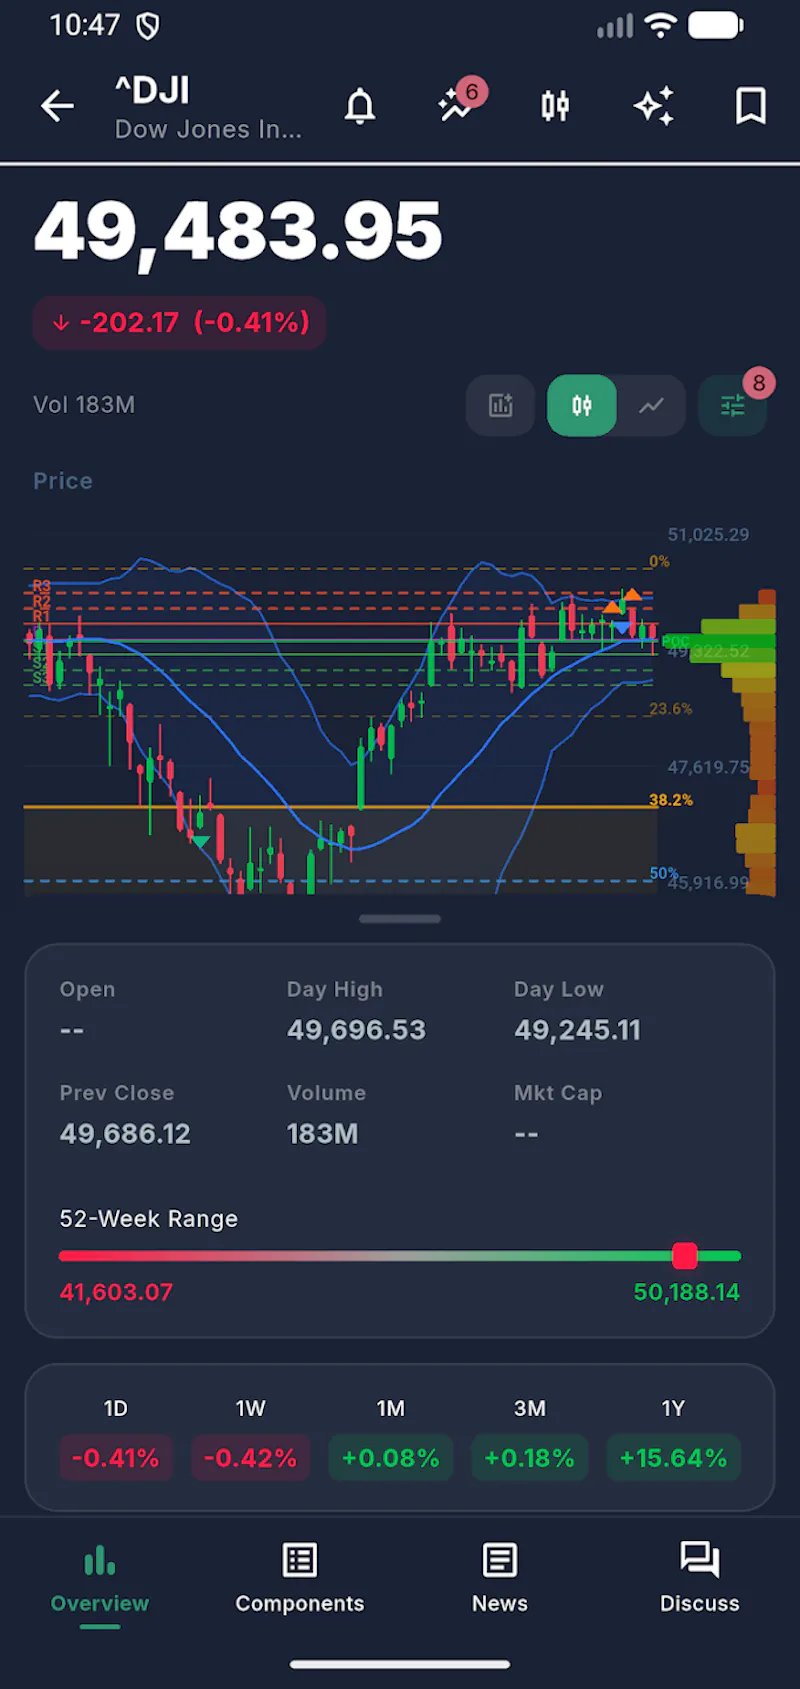Tap the Day Low value 49,245.11
800x1689 pixels.
coord(577,1030)
